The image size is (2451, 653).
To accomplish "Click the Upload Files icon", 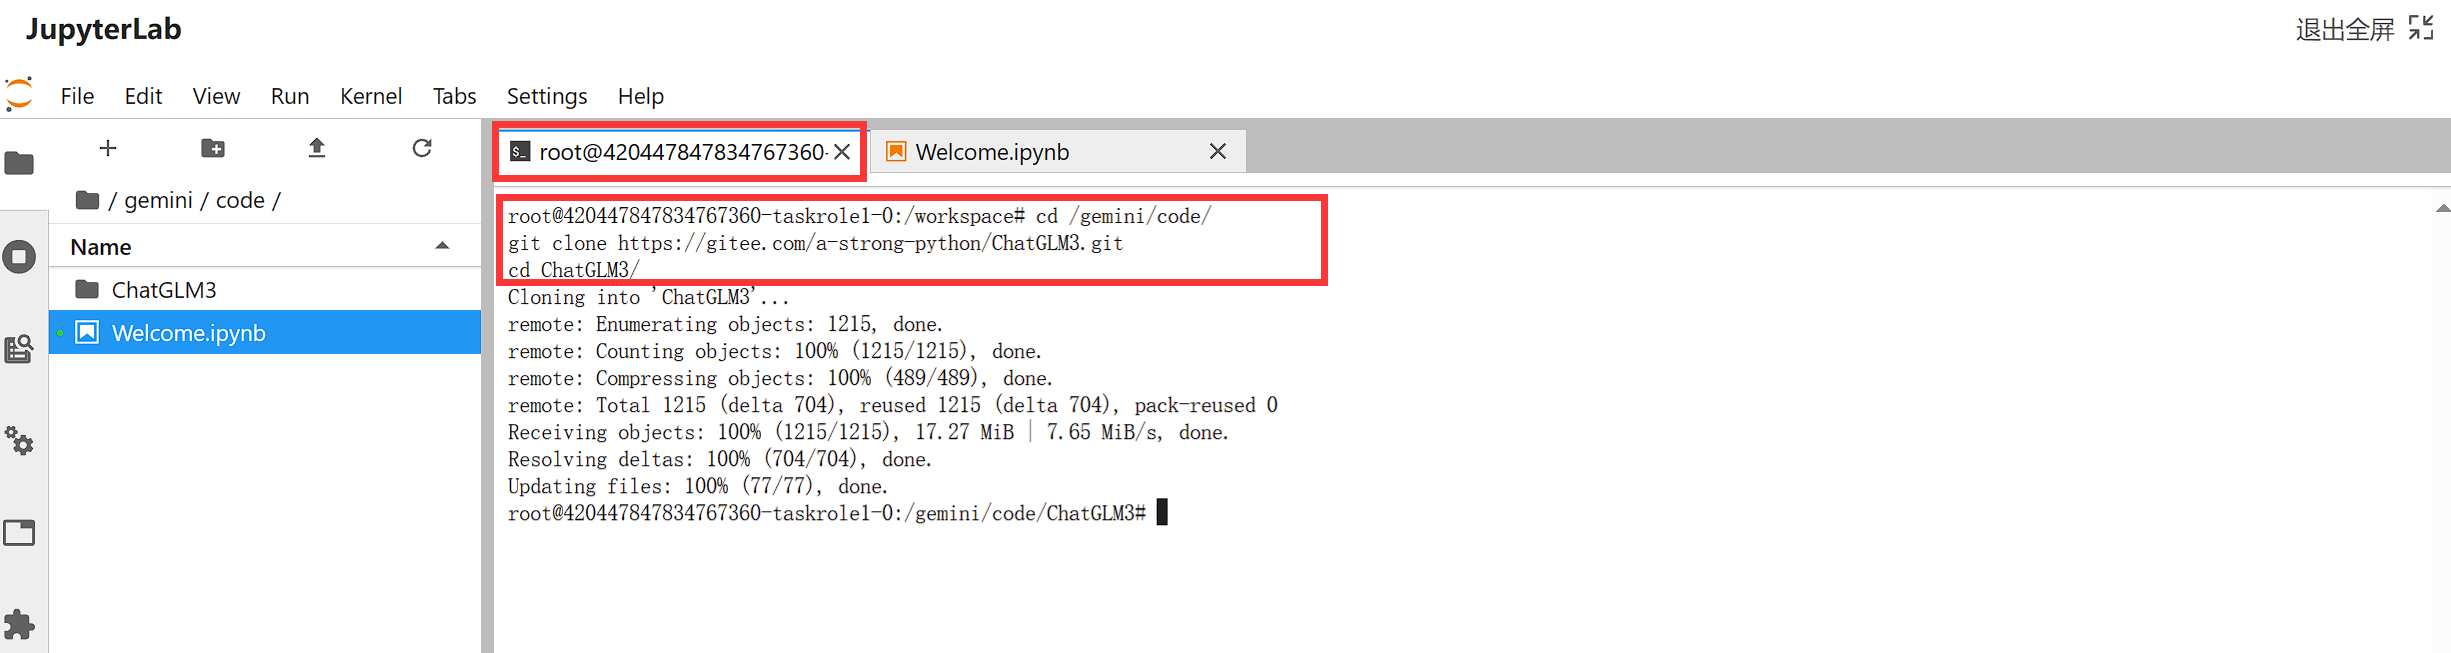I will click(x=317, y=148).
